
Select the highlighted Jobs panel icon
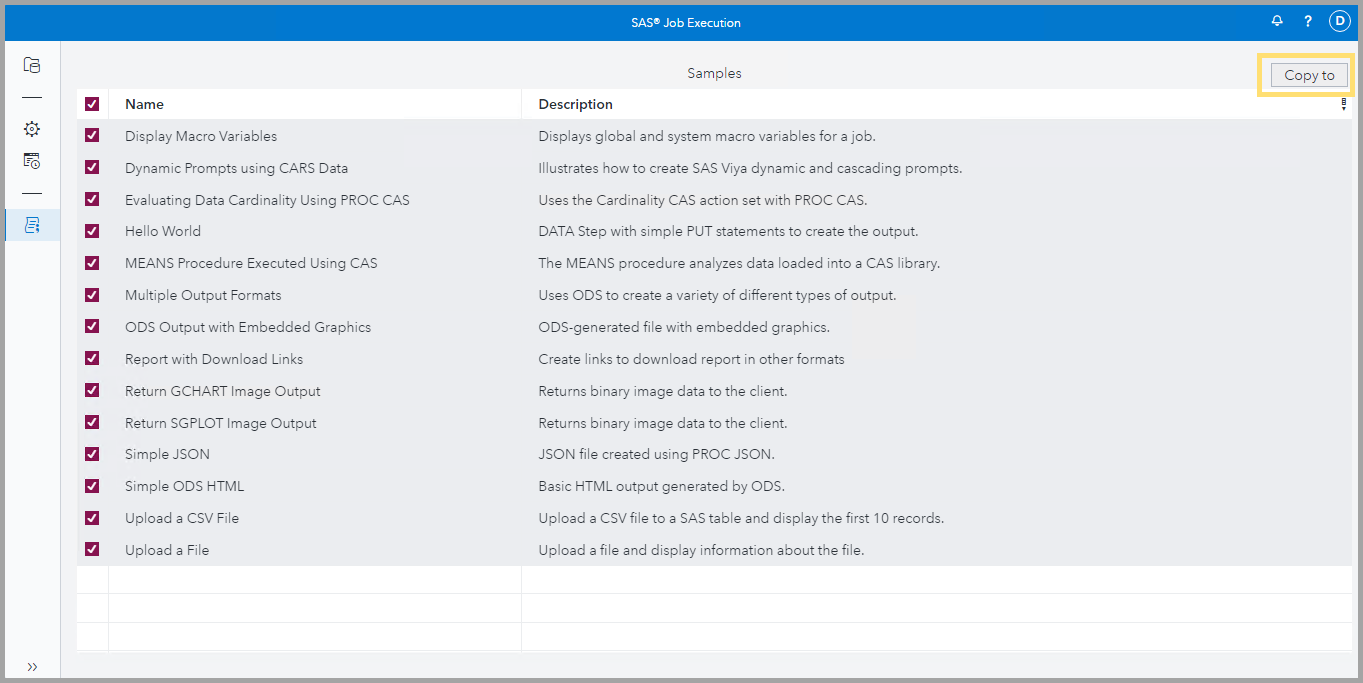point(31,224)
